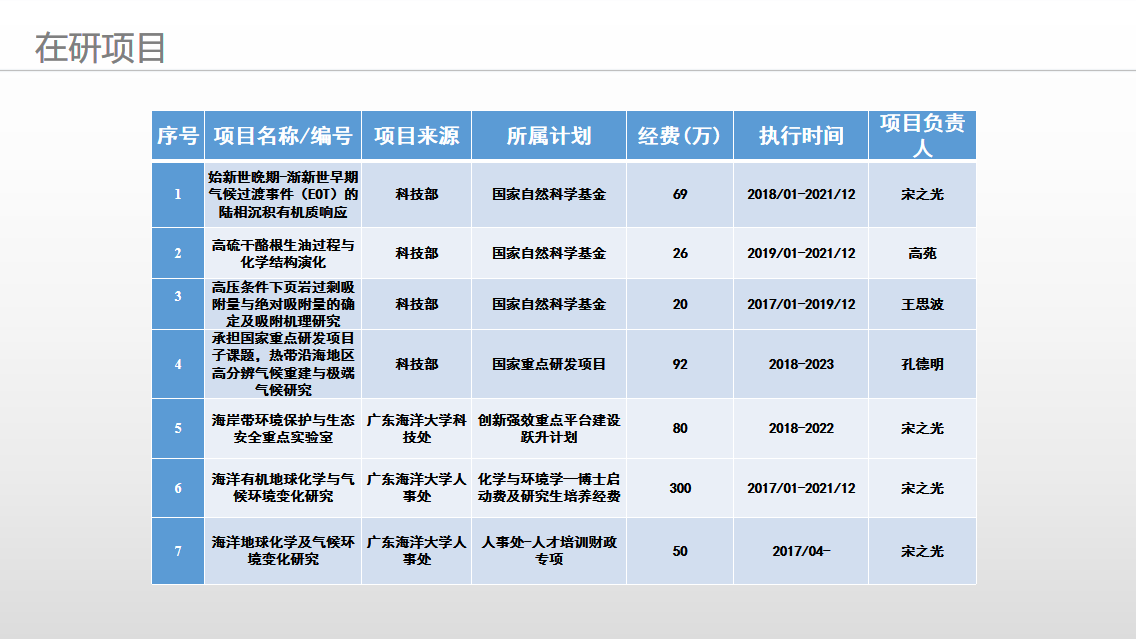Select funding value 50
Viewport: 1136px width, 639px height.
click(680, 551)
